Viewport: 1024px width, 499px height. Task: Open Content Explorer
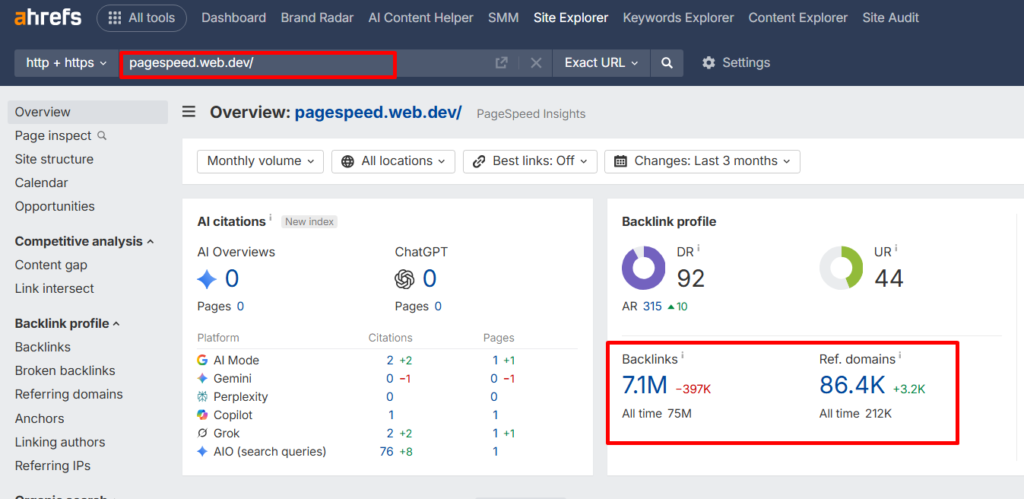798,18
